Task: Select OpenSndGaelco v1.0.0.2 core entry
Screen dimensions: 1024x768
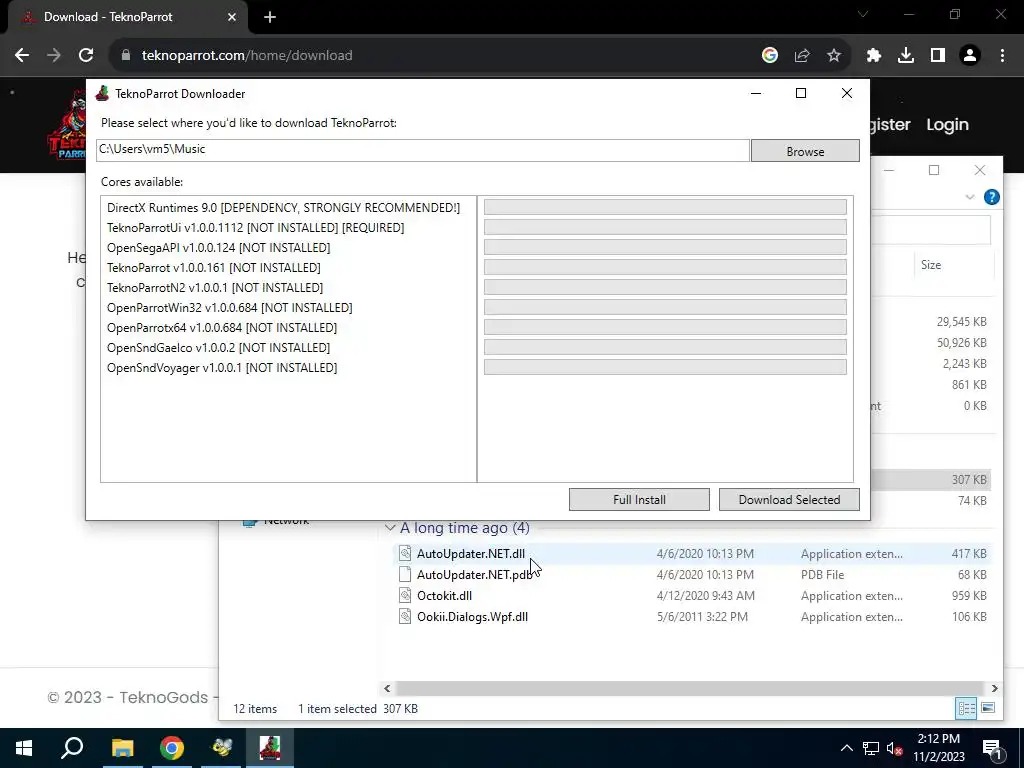Action: click(x=219, y=347)
